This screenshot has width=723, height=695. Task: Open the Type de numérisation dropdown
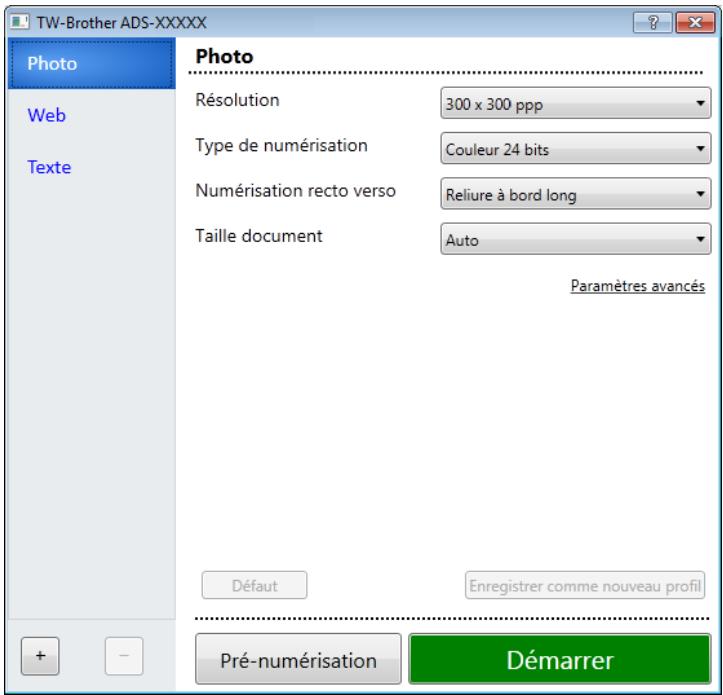(575, 149)
